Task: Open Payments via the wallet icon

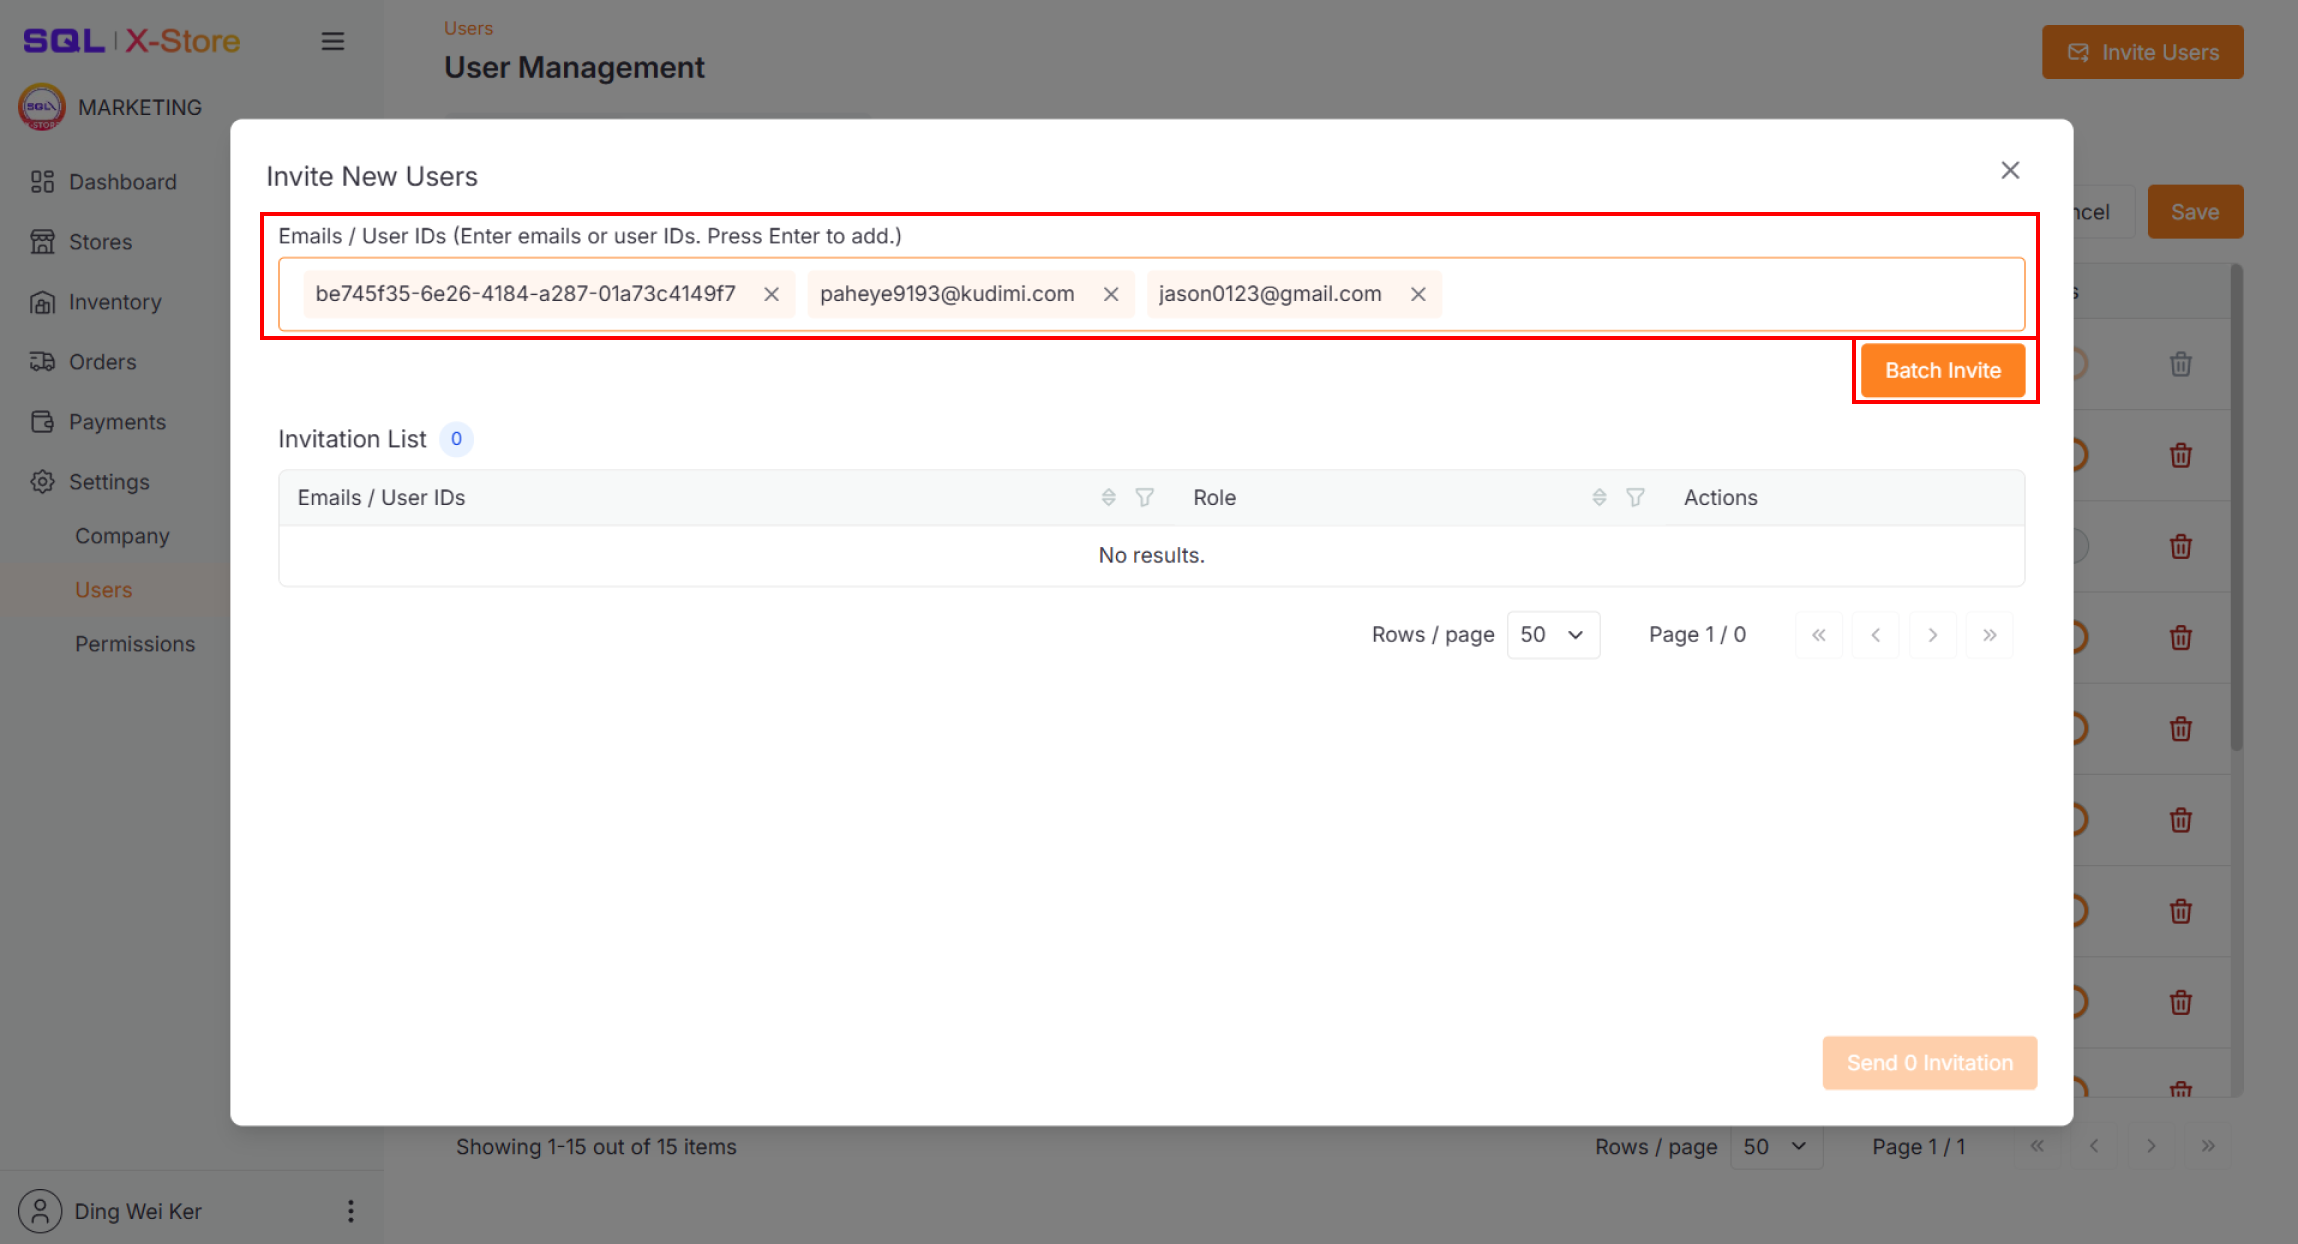Action: click(x=42, y=421)
